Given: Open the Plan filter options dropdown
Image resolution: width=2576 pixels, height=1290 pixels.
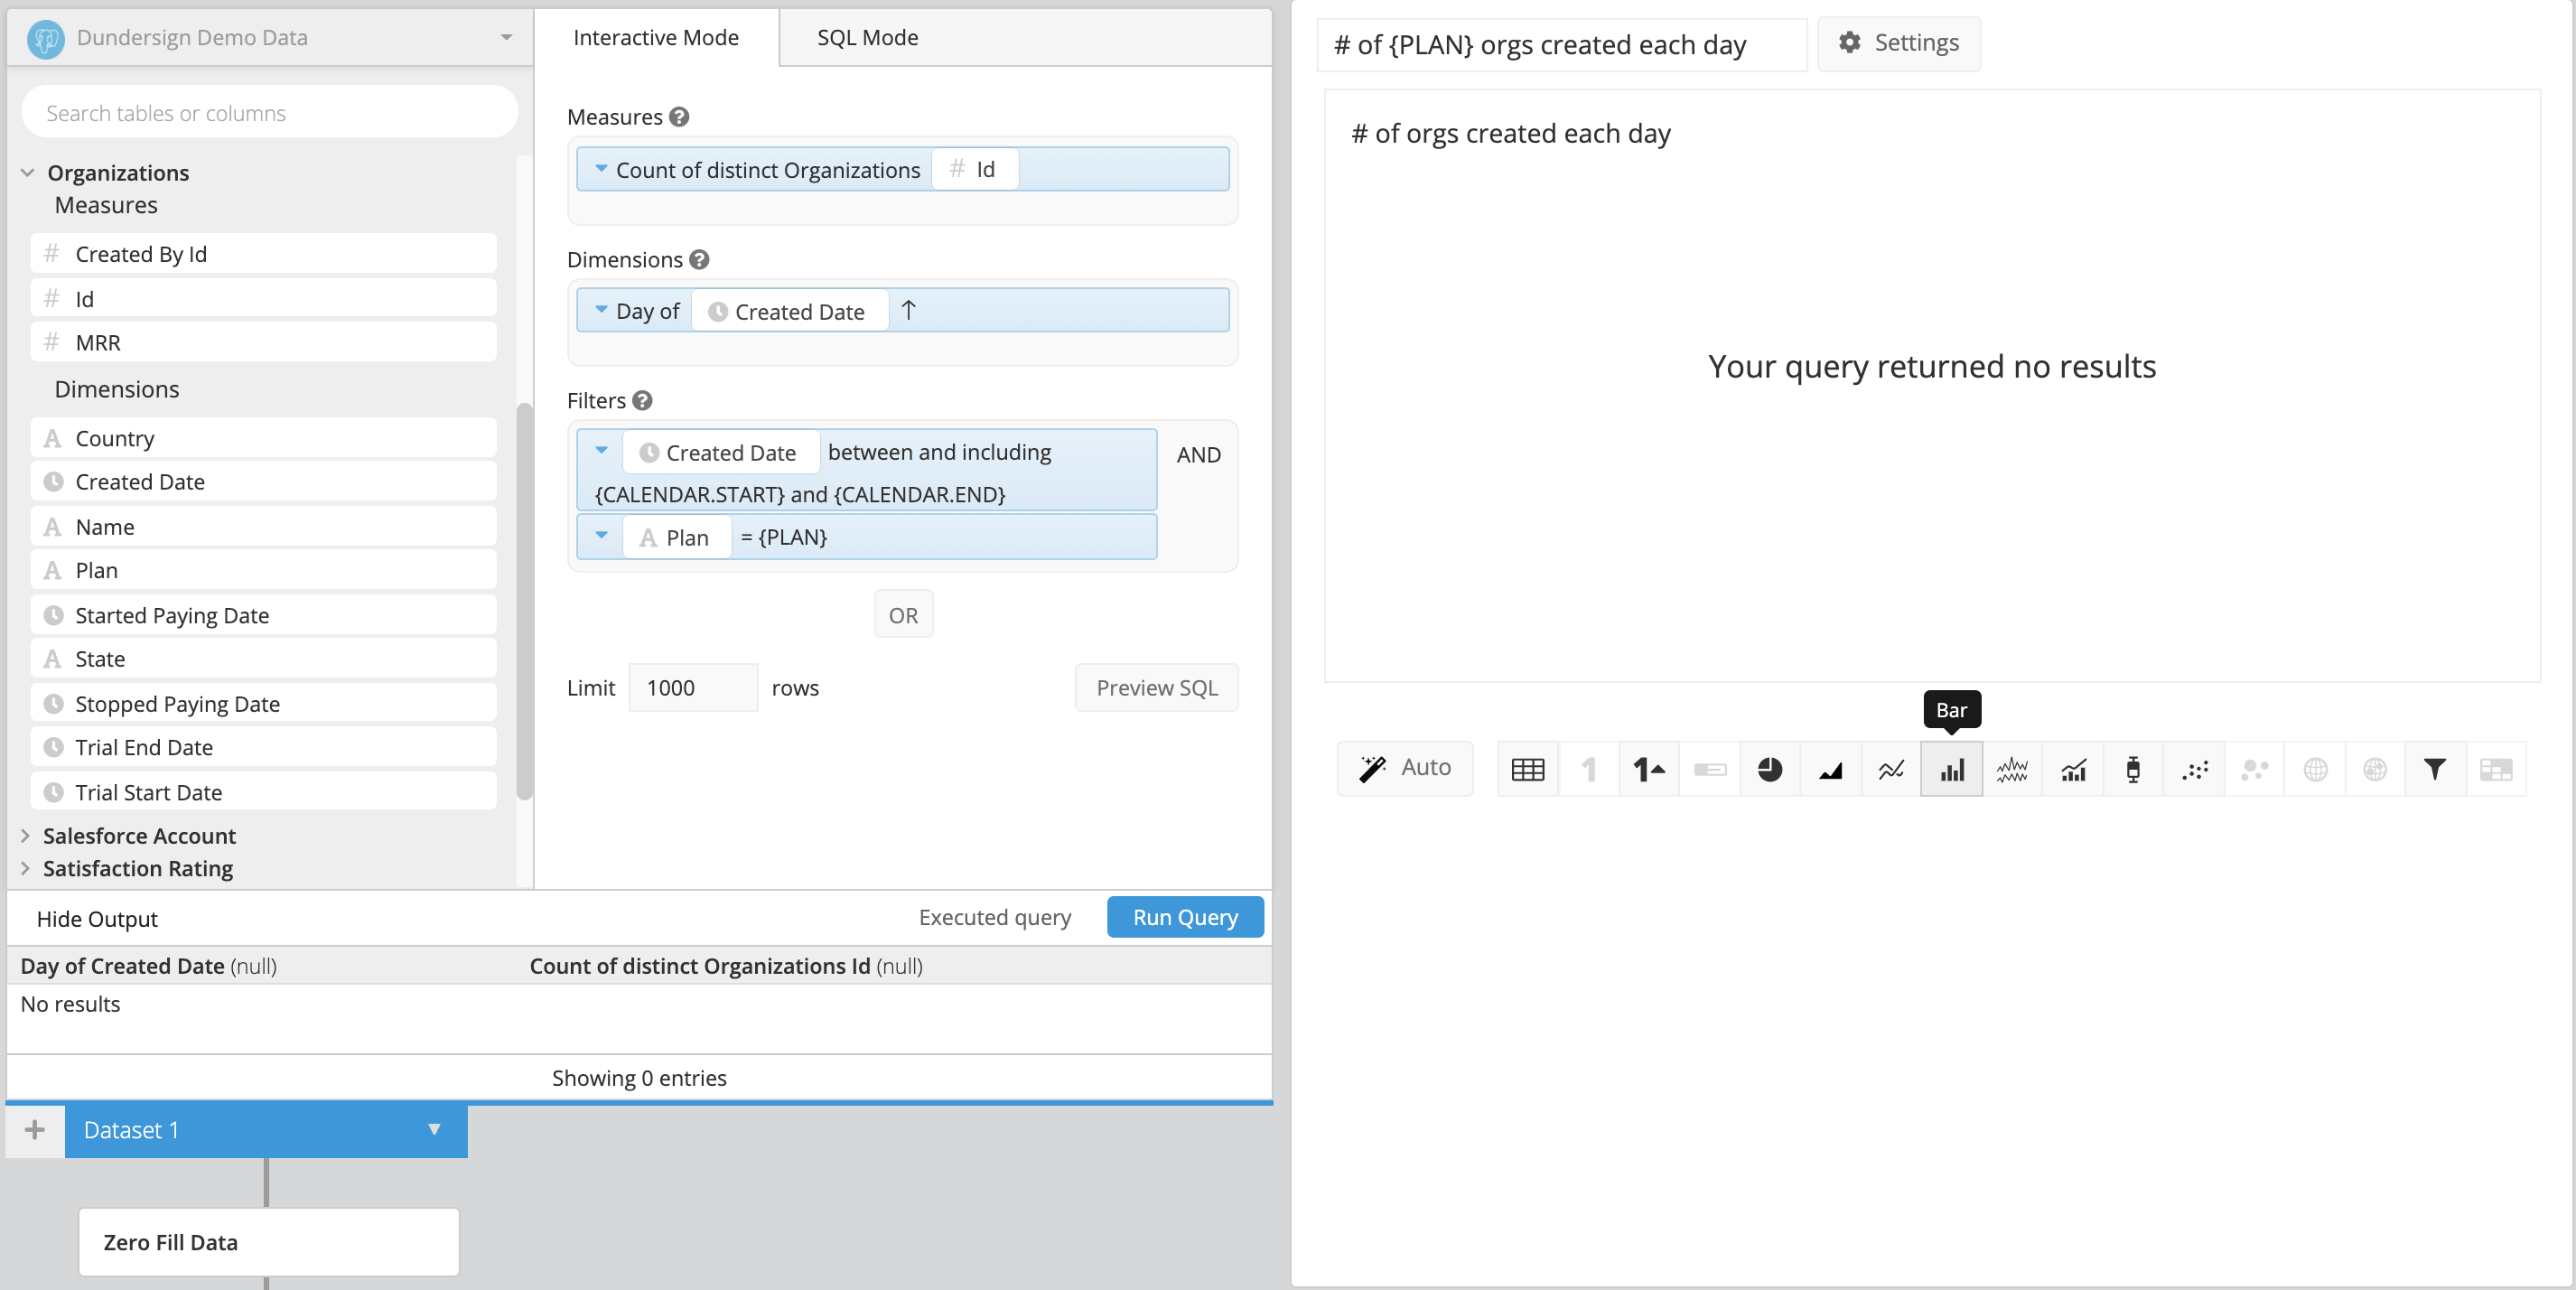Looking at the screenshot, I should click(601, 536).
